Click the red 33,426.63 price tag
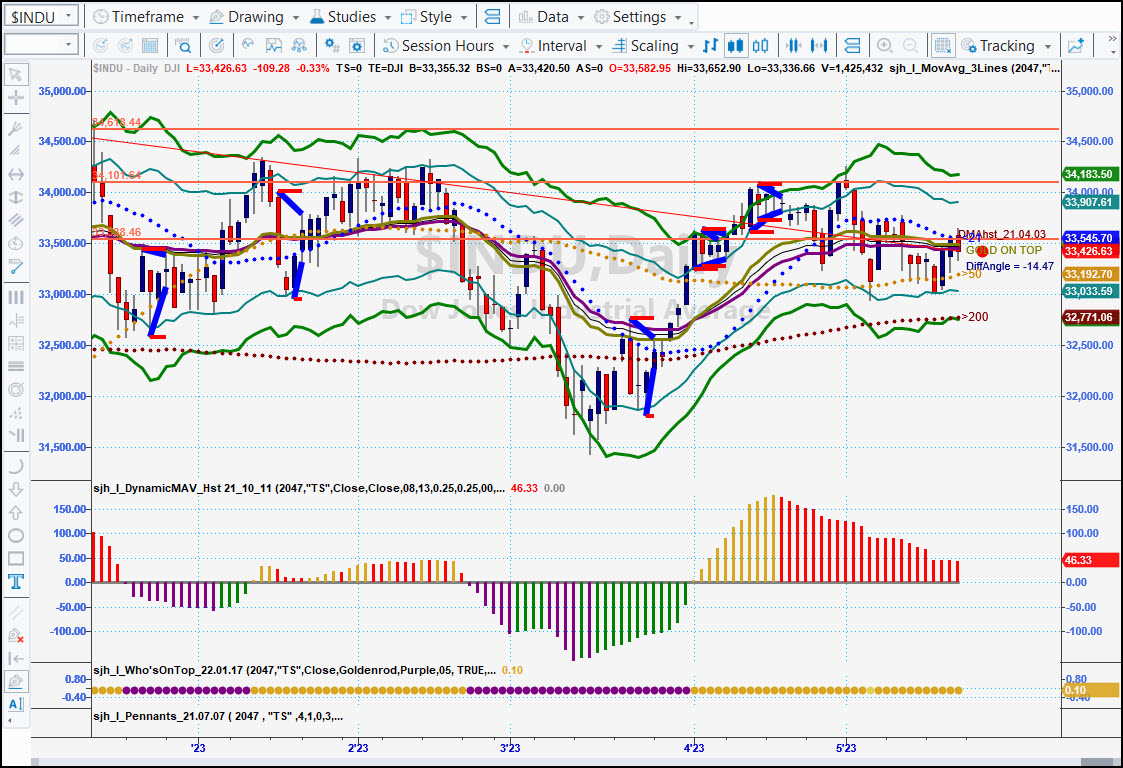 [x=1089, y=251]
